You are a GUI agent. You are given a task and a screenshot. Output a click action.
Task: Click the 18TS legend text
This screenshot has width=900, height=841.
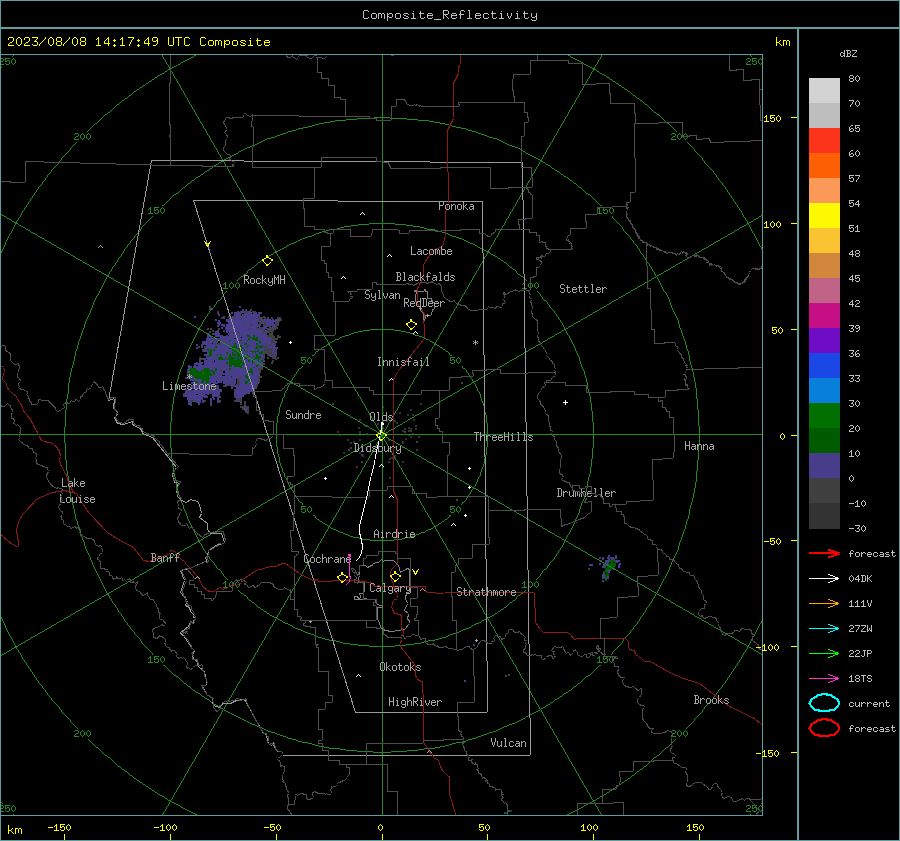click(860, 679)
